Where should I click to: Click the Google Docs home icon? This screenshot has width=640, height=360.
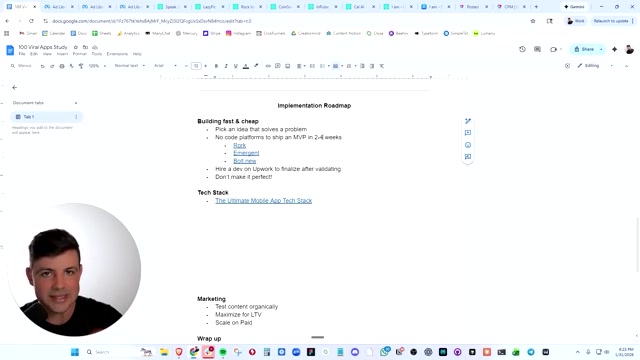(x=10, y=50)
